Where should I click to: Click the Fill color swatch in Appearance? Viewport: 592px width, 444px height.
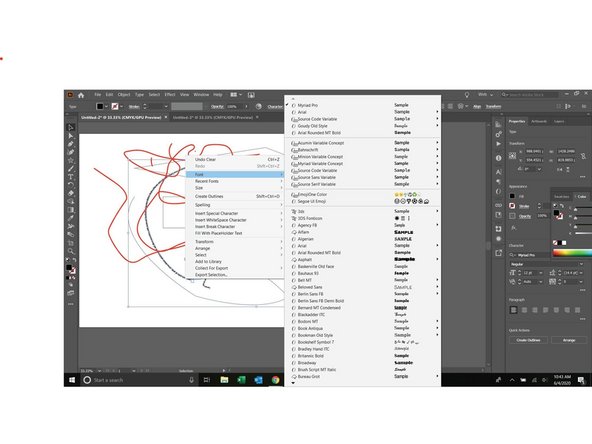pos(512,196)
